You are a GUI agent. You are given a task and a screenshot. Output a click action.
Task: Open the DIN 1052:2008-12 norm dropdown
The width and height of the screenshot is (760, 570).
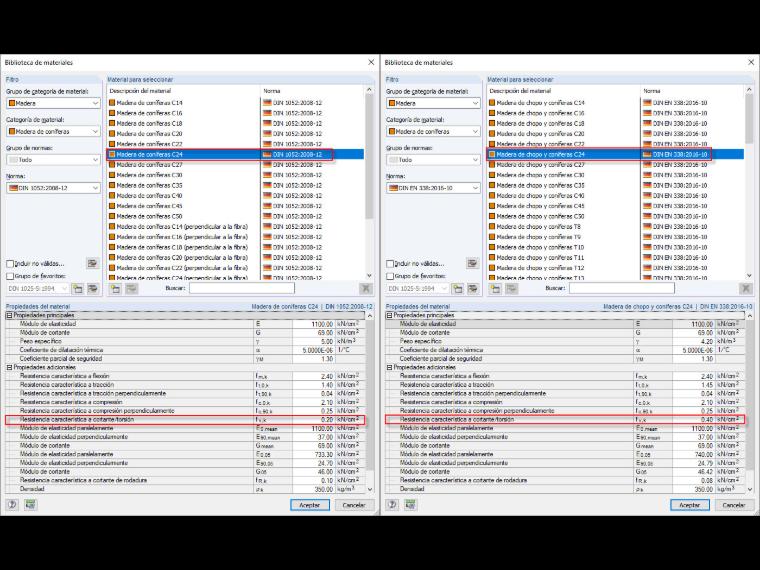[x=53, y=188]
